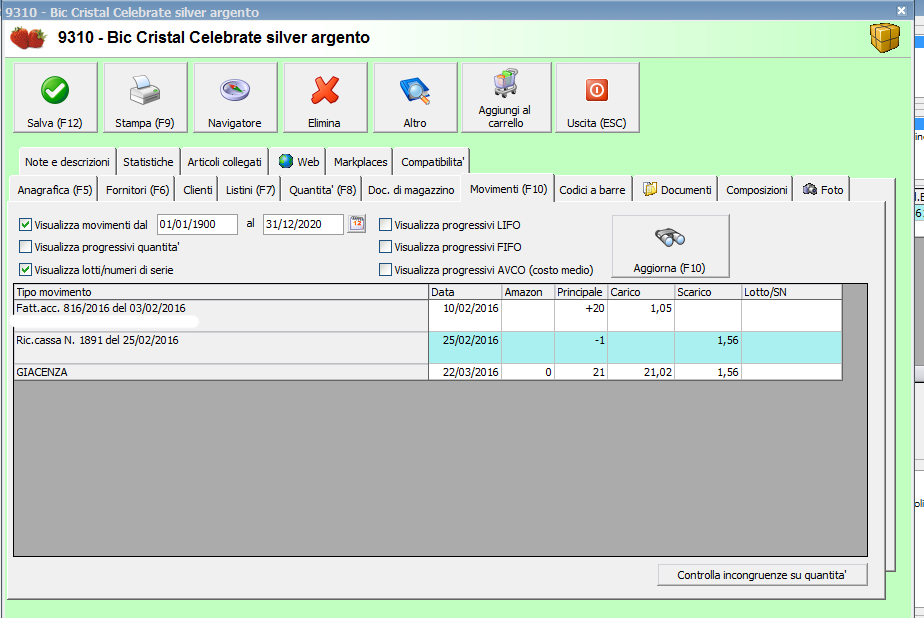
Task: Click the start date field 01/01/1900
Action: [197, 224]
